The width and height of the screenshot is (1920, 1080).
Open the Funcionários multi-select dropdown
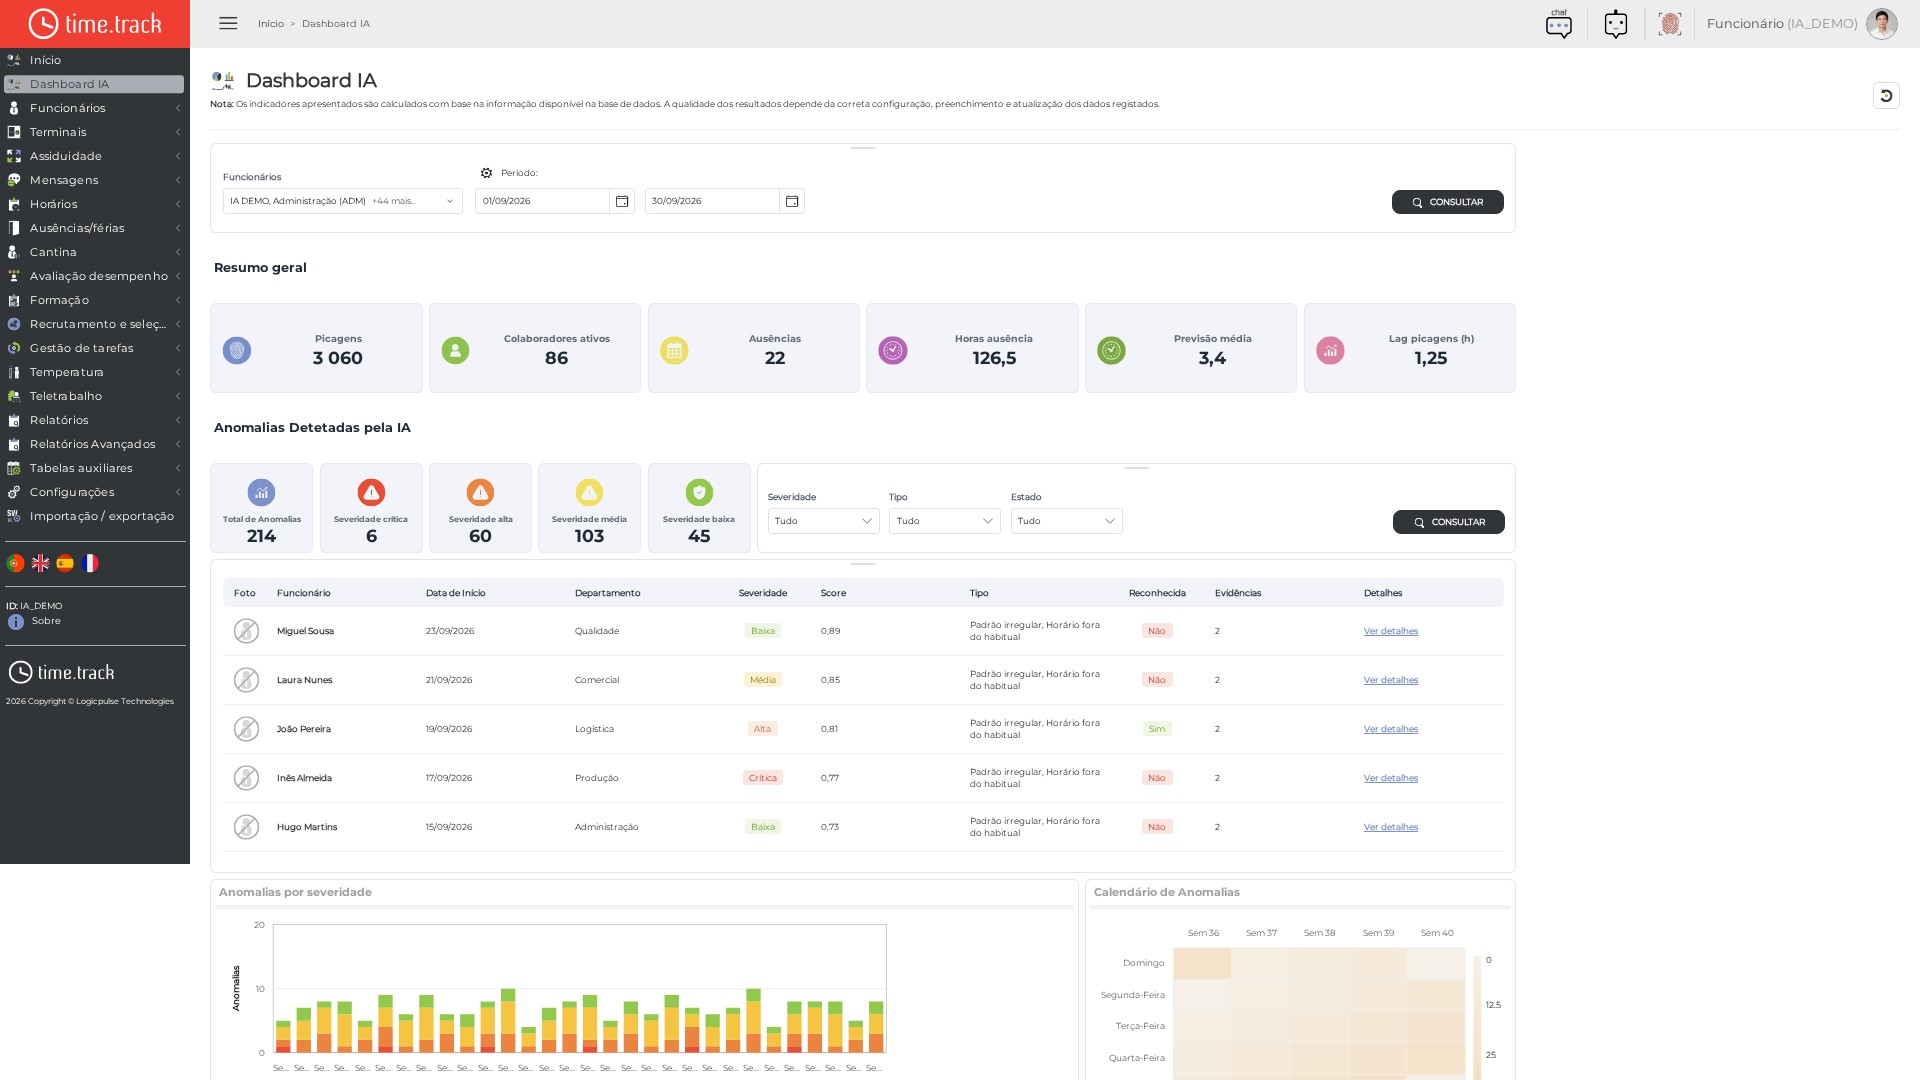(x=343, y=201)
